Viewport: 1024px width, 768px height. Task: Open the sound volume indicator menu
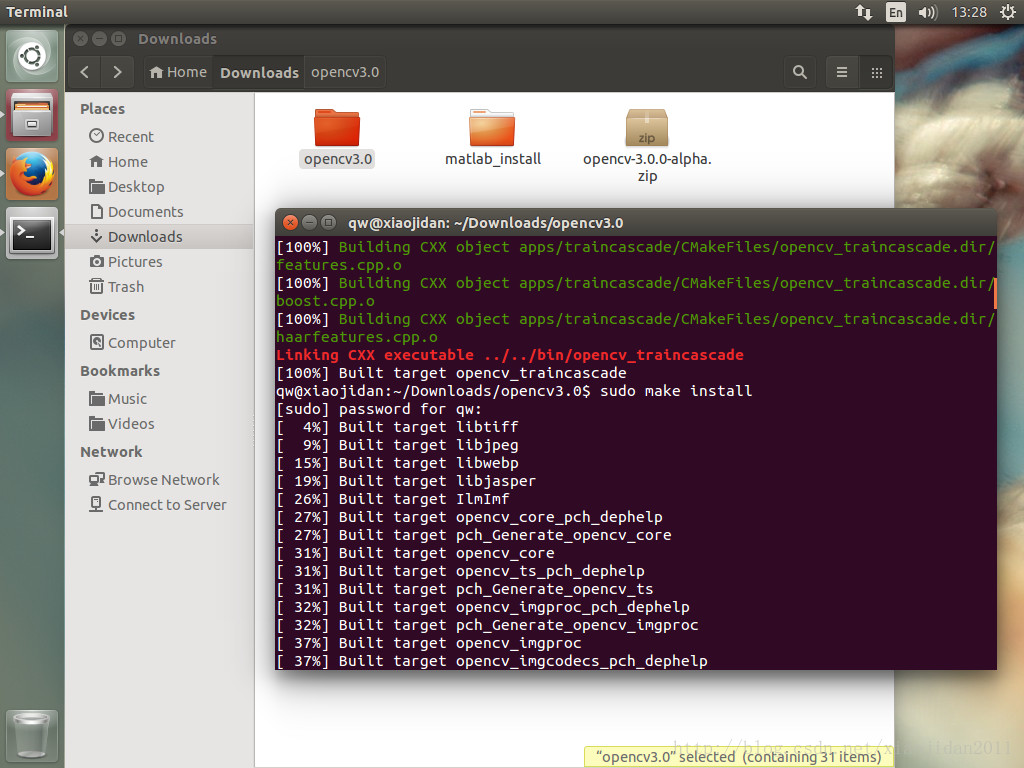pyautogui.click(x=927, y=12)
